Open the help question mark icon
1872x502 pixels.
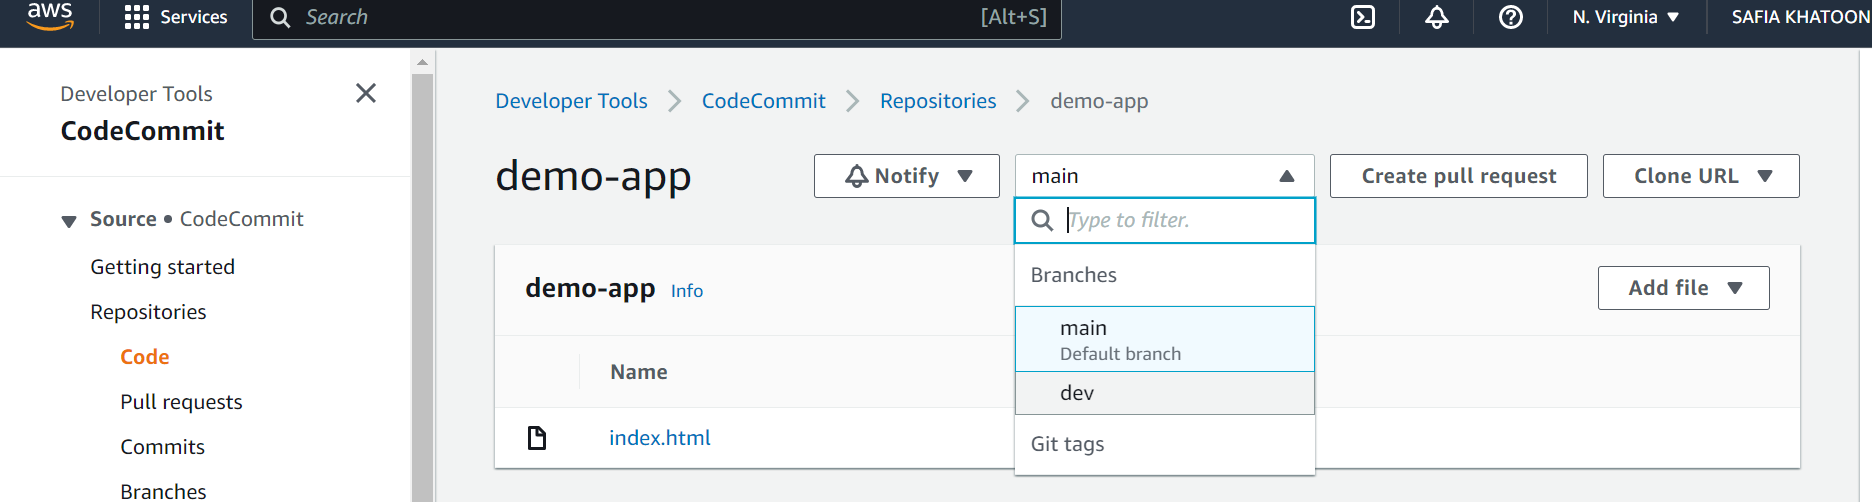click(x=1511, y=17)
